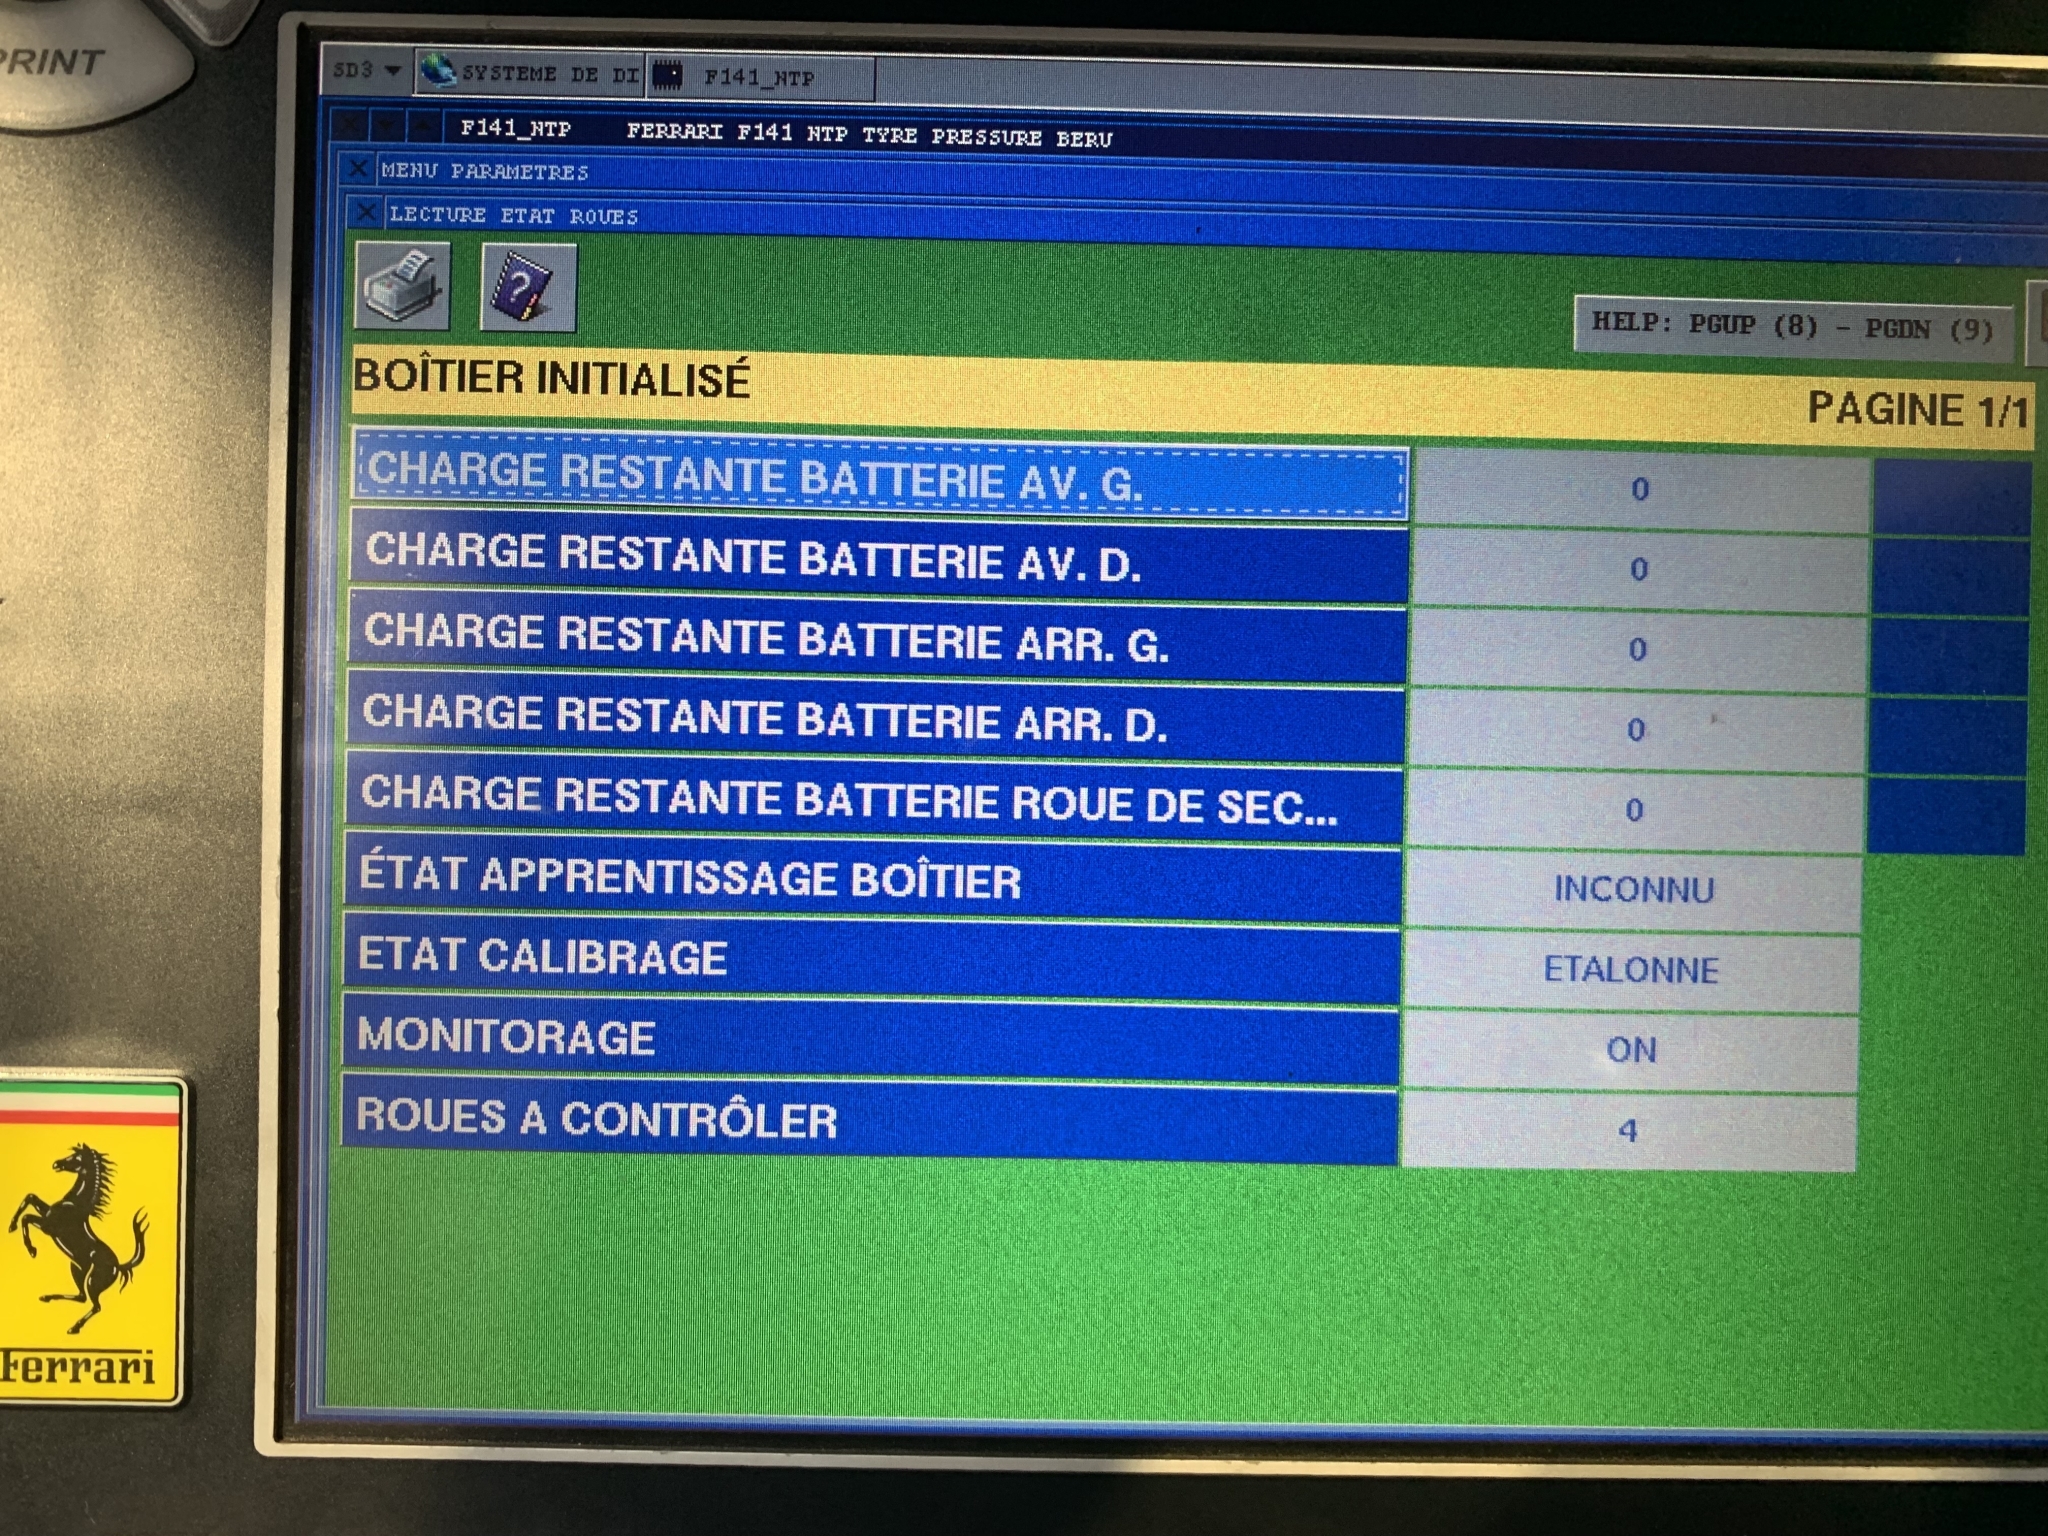Click PAGINE 1/1 page indicator

coord(1918,410)
